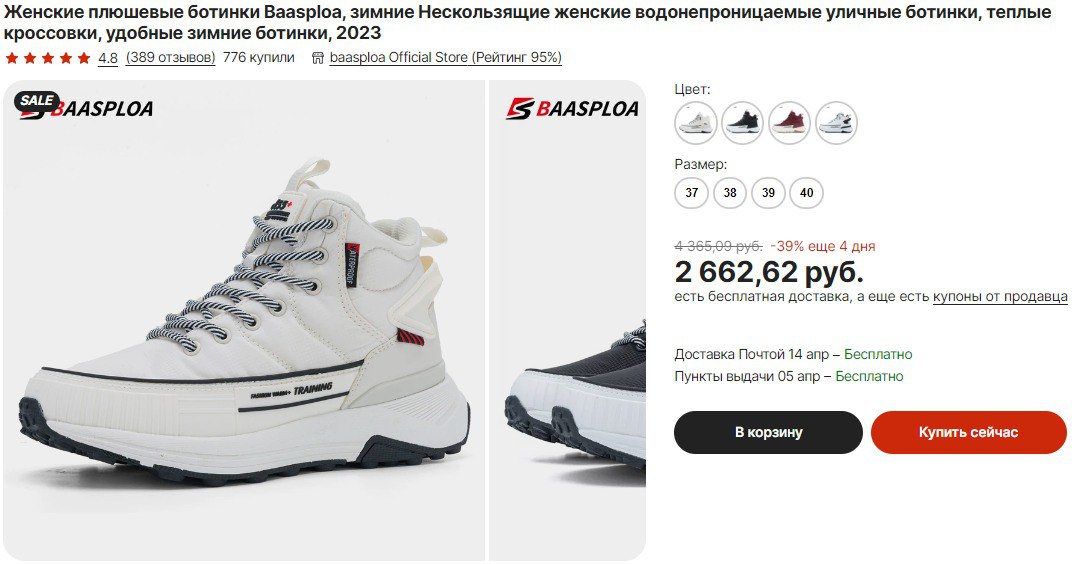Open the main white boot product image
Image resolution: width=1075 pixels, height=564 pixels.
(x=243, y=320)
